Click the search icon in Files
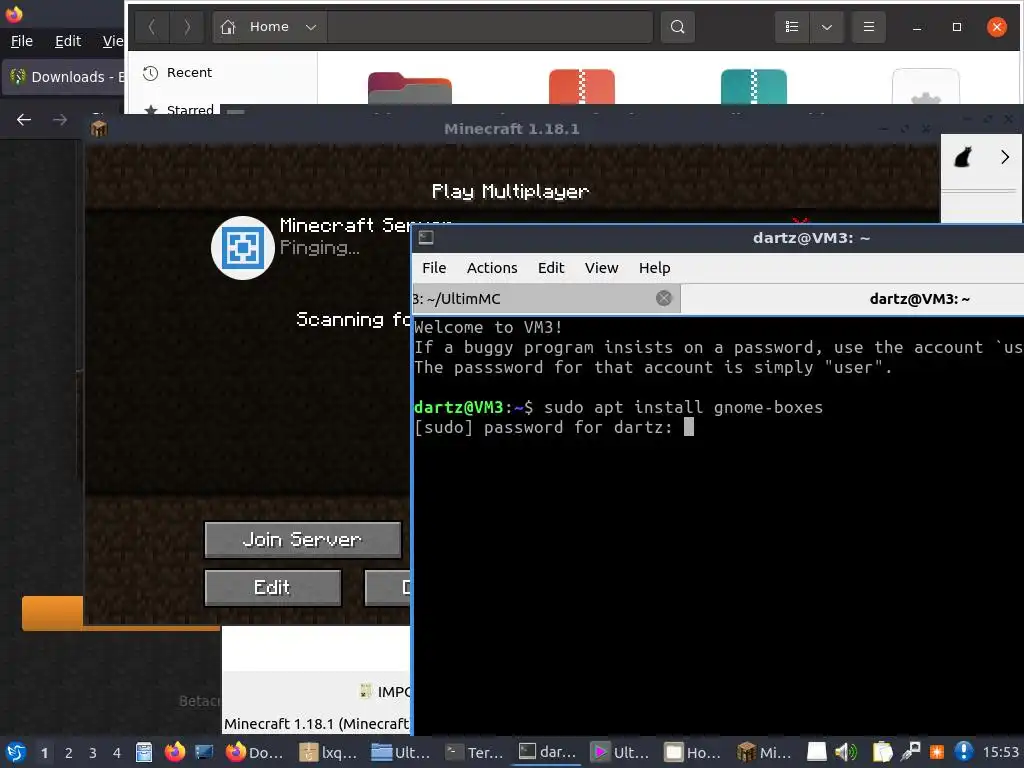The width and height of the screenshot is (1024, 768). coord(677,27)
